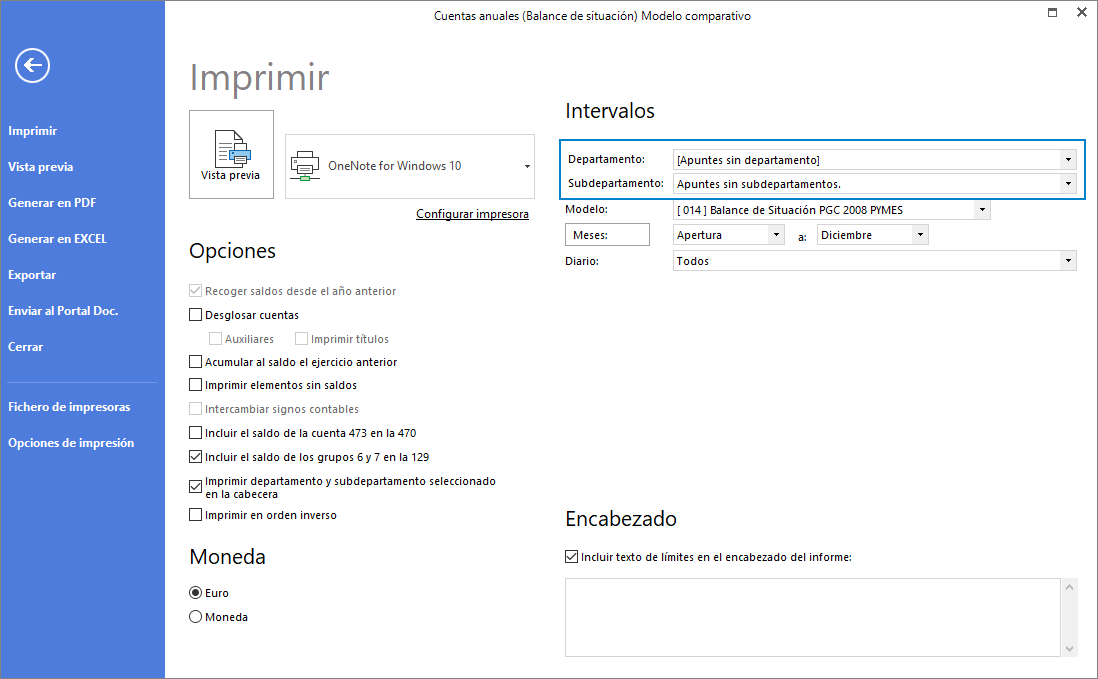Toggle Imprimir departamento y subdepartamento en cabecera
The height and width of the screenshot is (679, 1098).
pos(195,486)
